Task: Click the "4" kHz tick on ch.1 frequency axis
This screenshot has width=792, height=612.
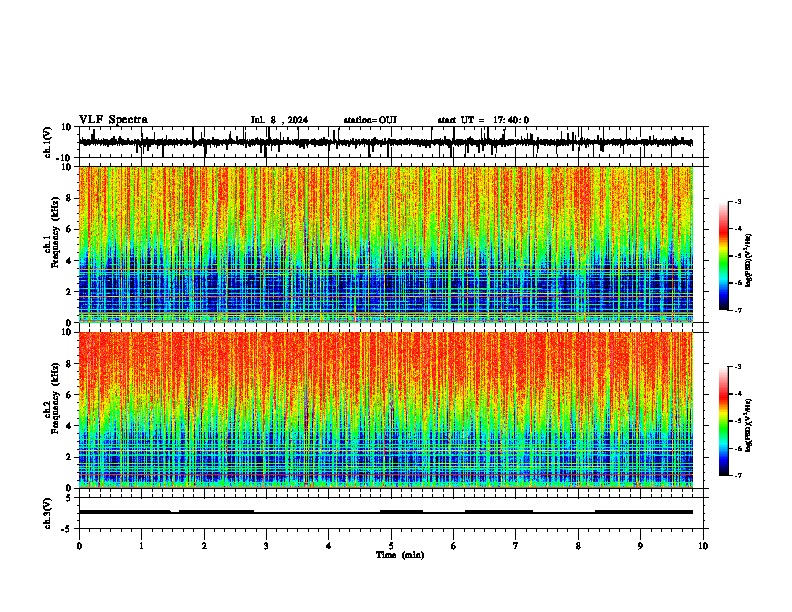Action: 68,261
